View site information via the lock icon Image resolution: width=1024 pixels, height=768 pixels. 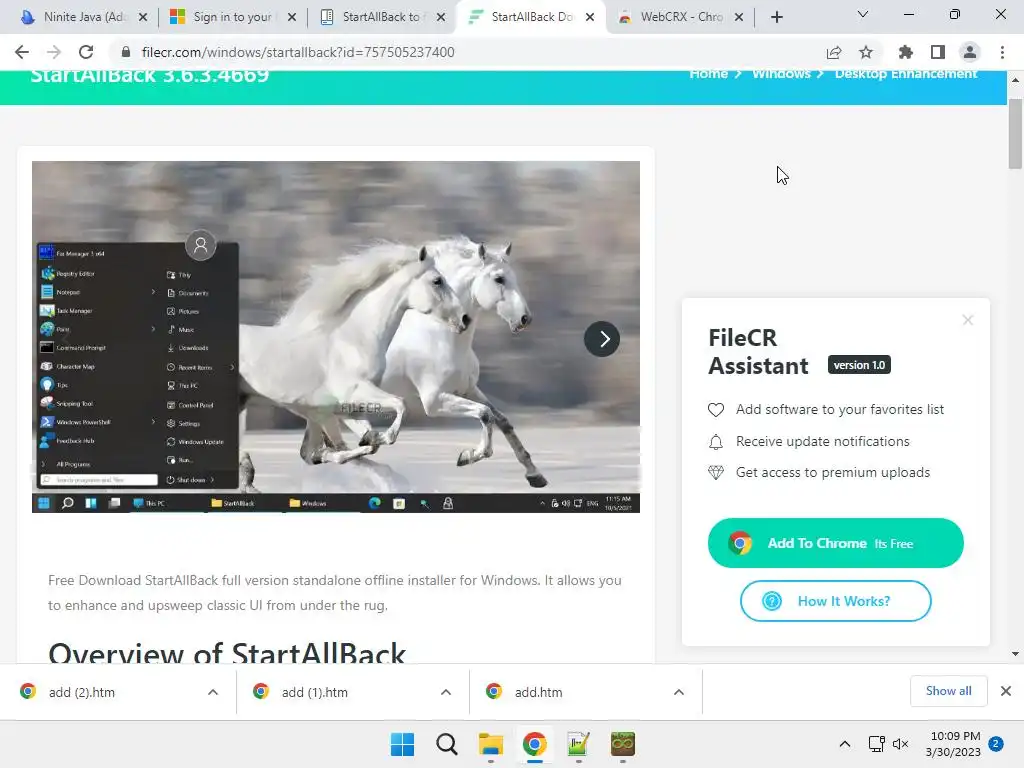(x=126, y=52)
